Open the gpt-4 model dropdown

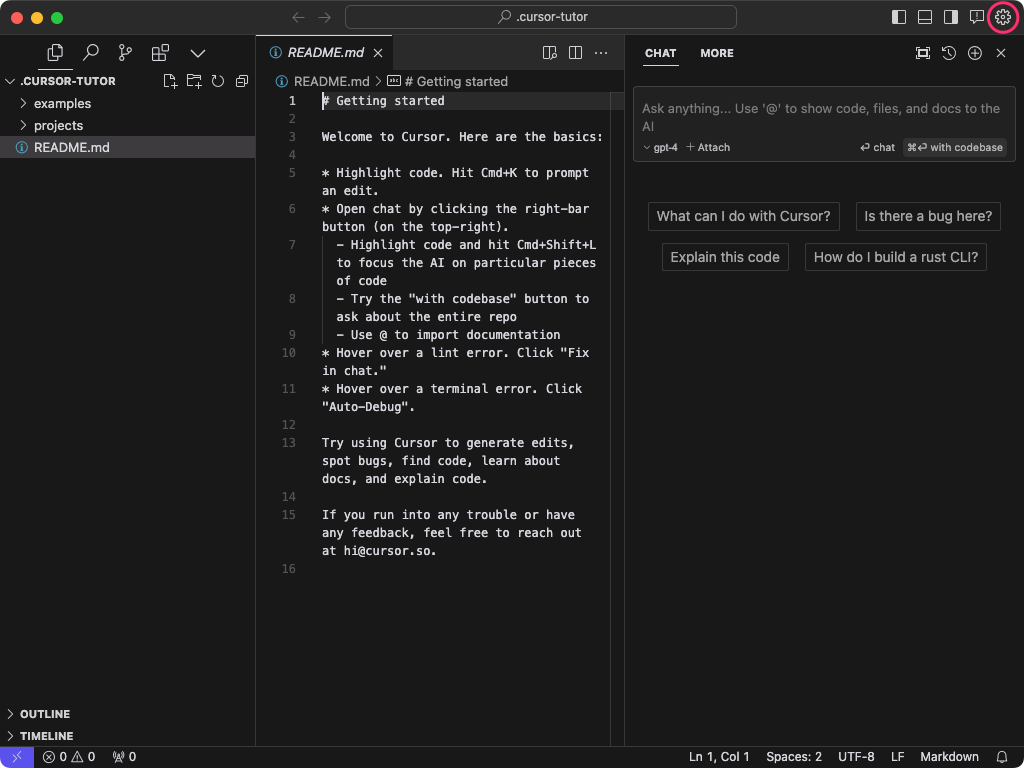660,148
